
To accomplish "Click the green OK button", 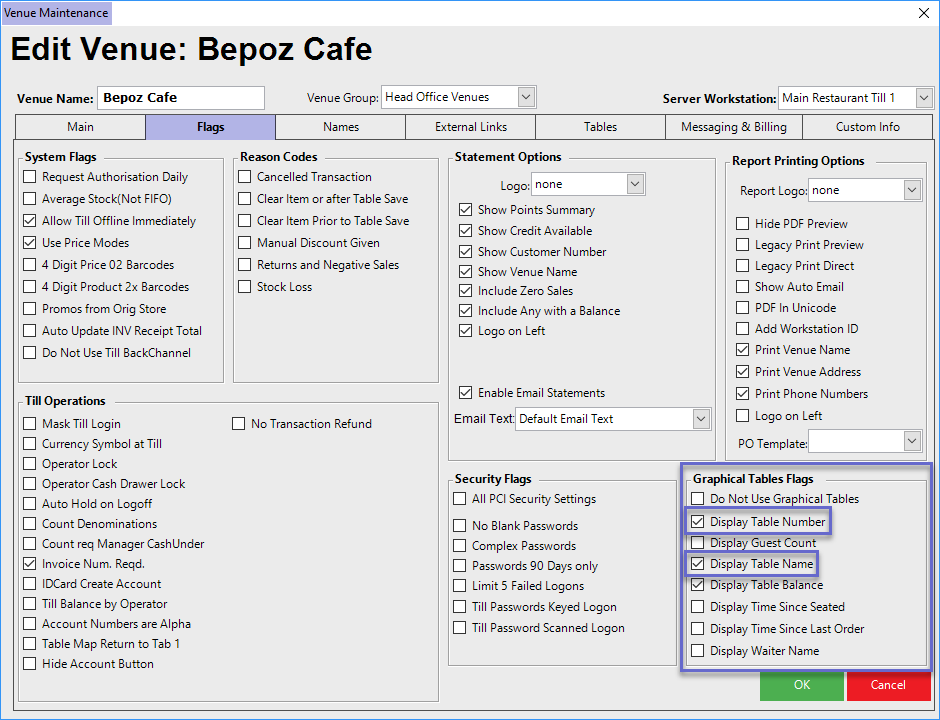I will pos(802,685).
